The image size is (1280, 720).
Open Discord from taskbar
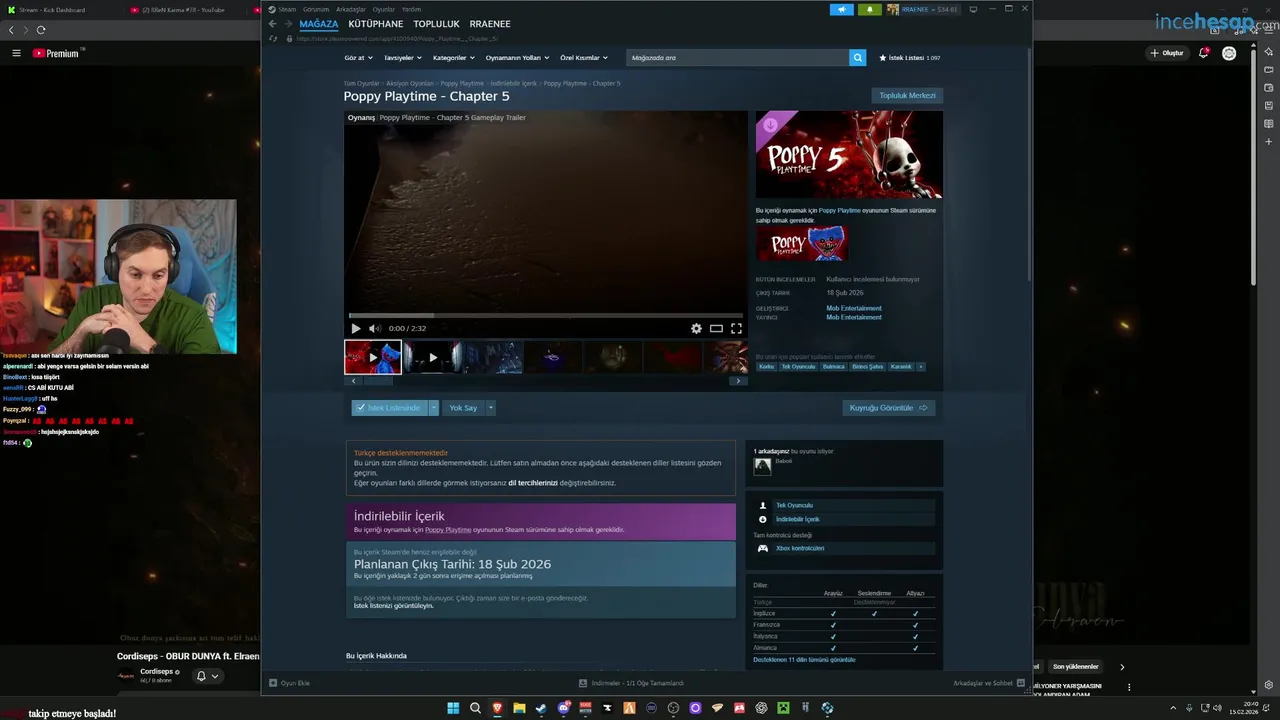coord(564,708)
